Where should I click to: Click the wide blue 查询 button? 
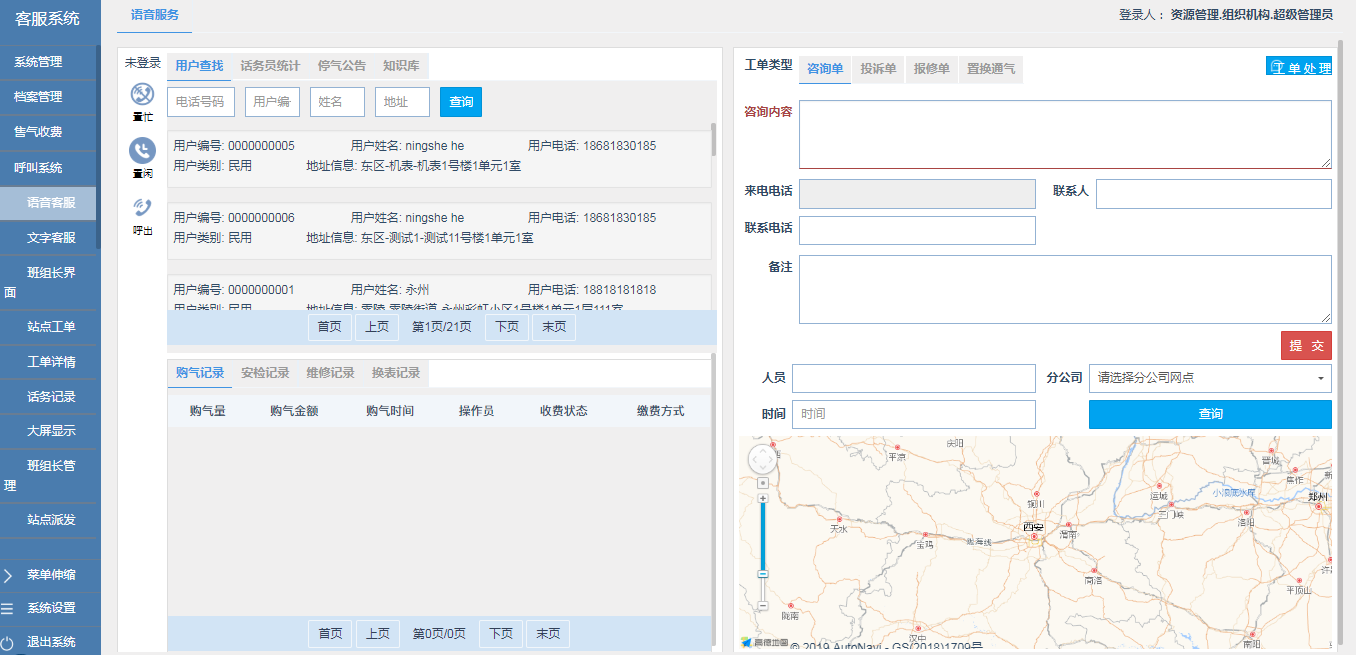(x=1210, y=414)
